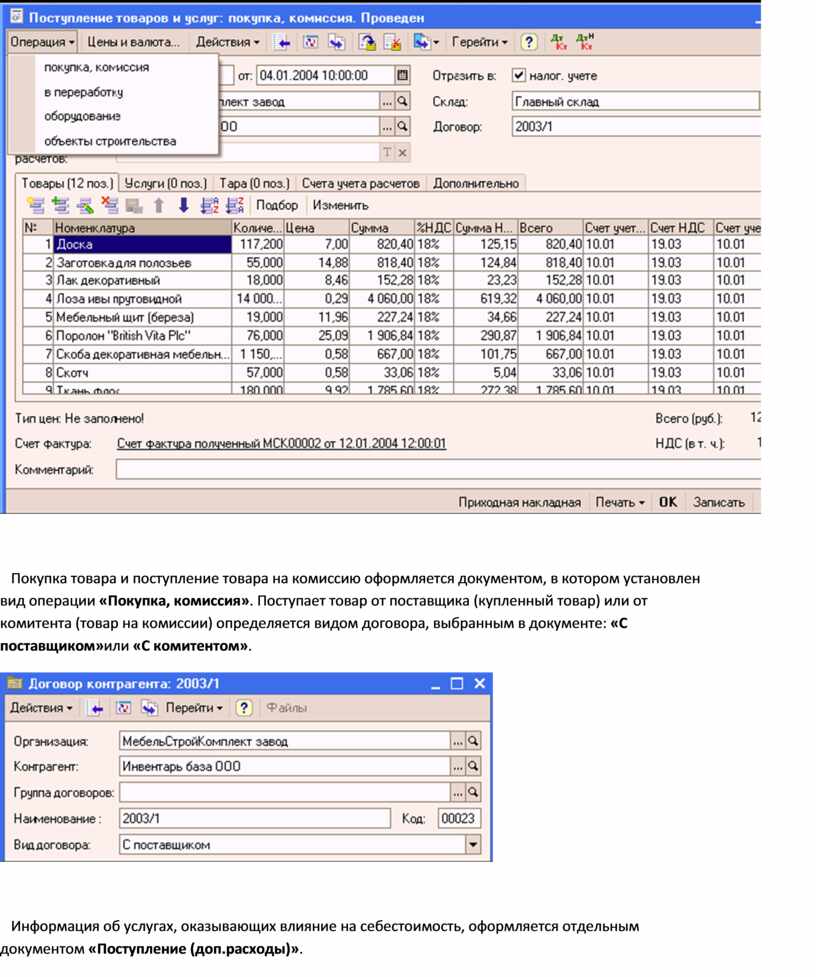Image resolution: width=816 pixels, height=977 pixels.
Task: Click the 'Цены и валюта...' button
Action: click(x=133, y=42)
